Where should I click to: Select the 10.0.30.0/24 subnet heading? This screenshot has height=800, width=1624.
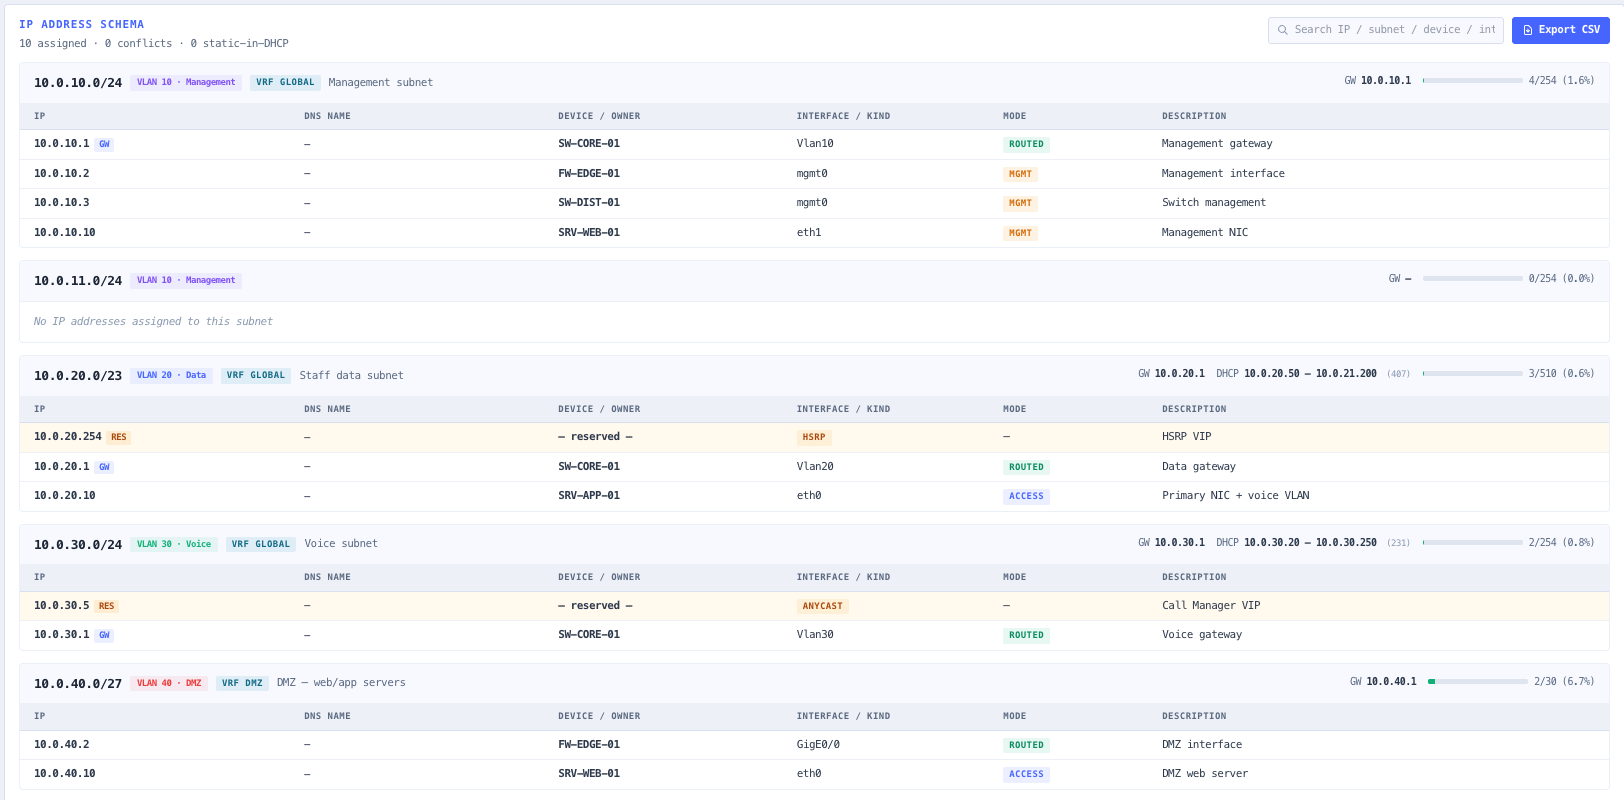point(78,545)
